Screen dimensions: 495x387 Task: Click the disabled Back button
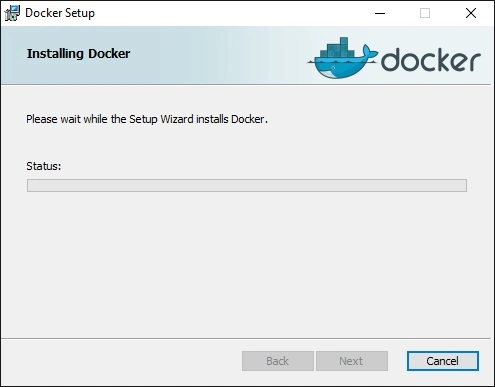[278, 361]
